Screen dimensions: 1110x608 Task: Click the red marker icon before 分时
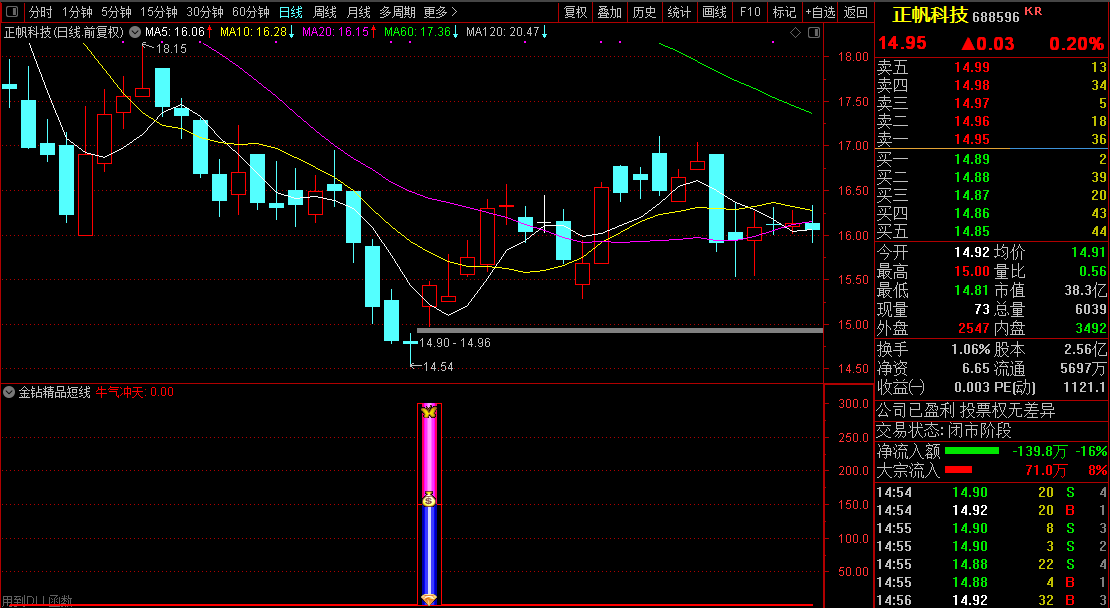pyautogui.click(x=12, y=12)
